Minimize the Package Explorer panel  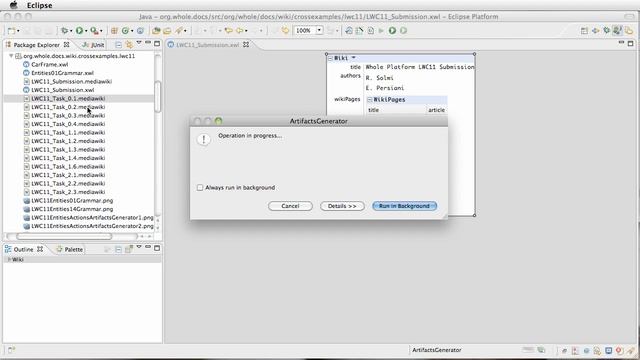point(148,42)
